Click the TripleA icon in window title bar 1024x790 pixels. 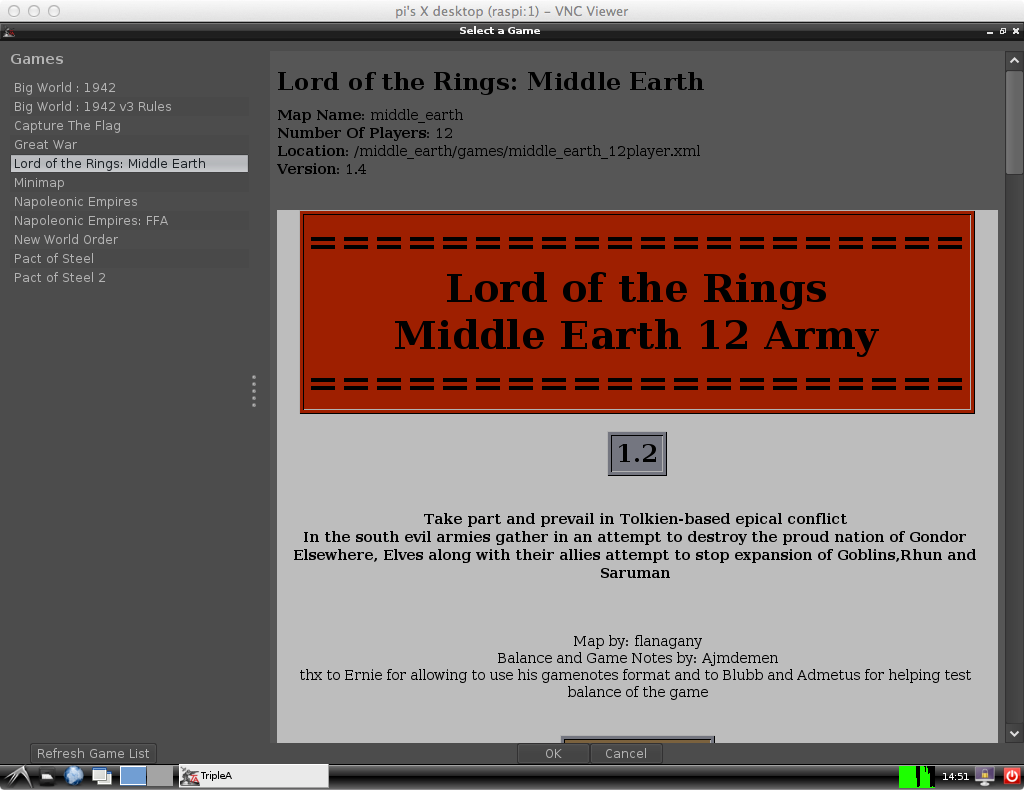pos(8,31)
